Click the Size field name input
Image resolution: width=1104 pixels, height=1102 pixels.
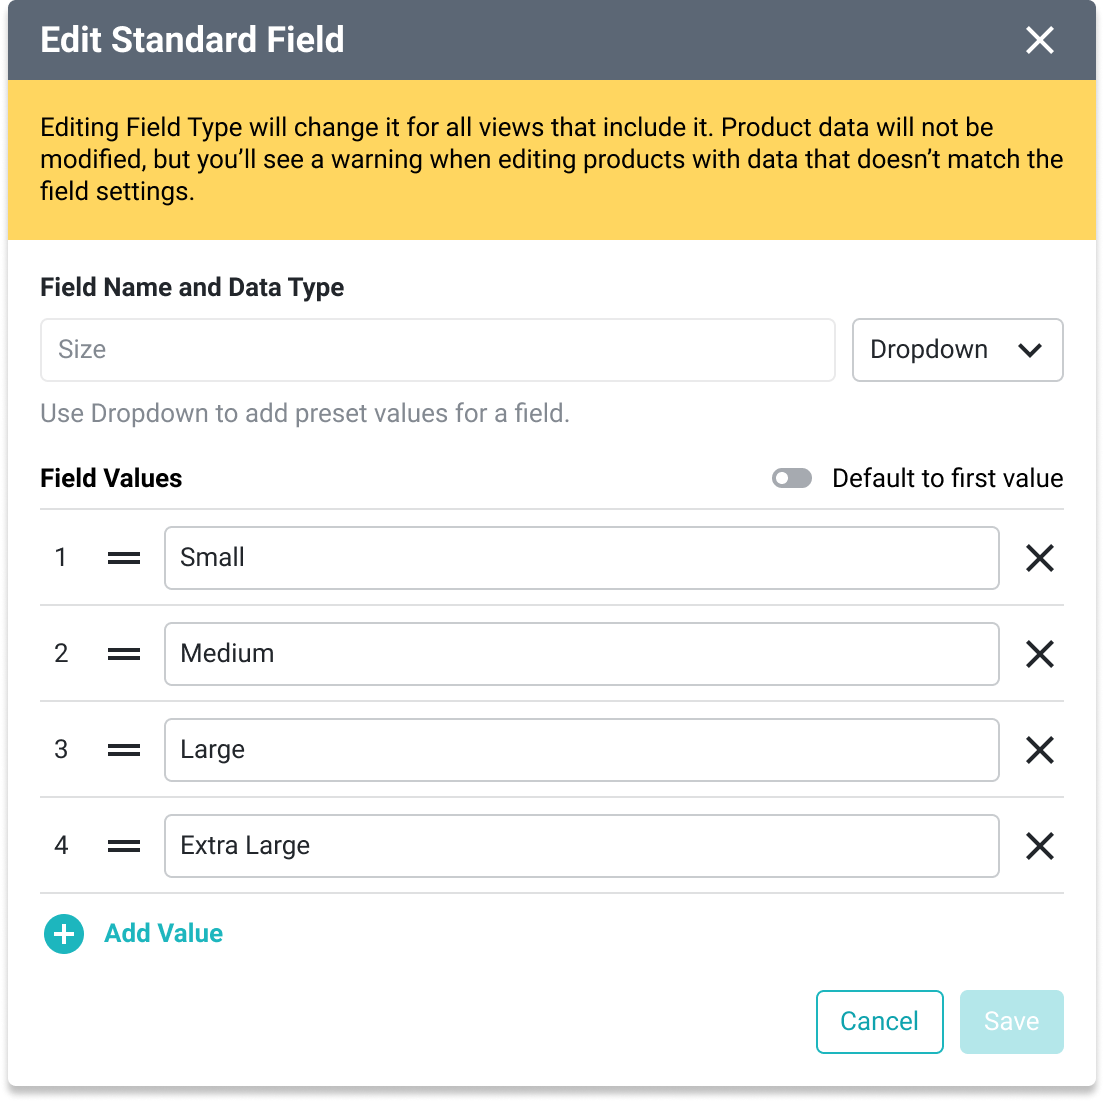[437, 350]
